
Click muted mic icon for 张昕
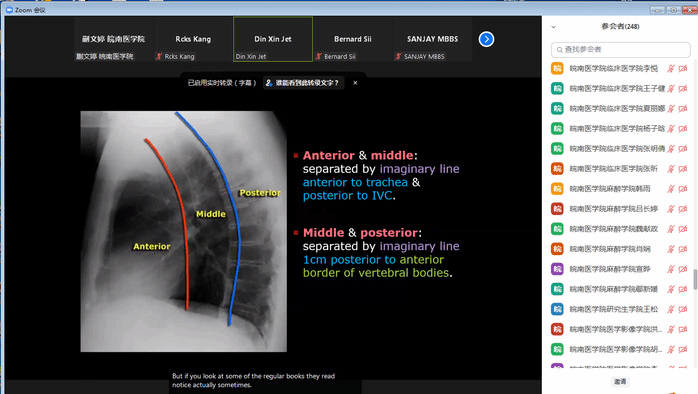click(671, 169)
